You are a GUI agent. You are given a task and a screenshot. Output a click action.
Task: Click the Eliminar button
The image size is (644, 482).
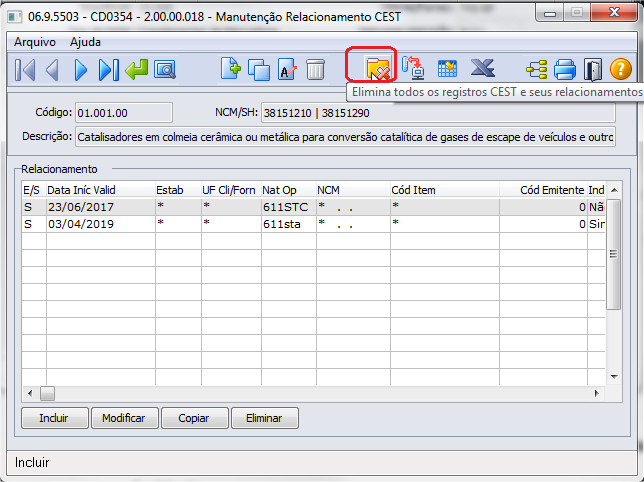coord(264,418)
